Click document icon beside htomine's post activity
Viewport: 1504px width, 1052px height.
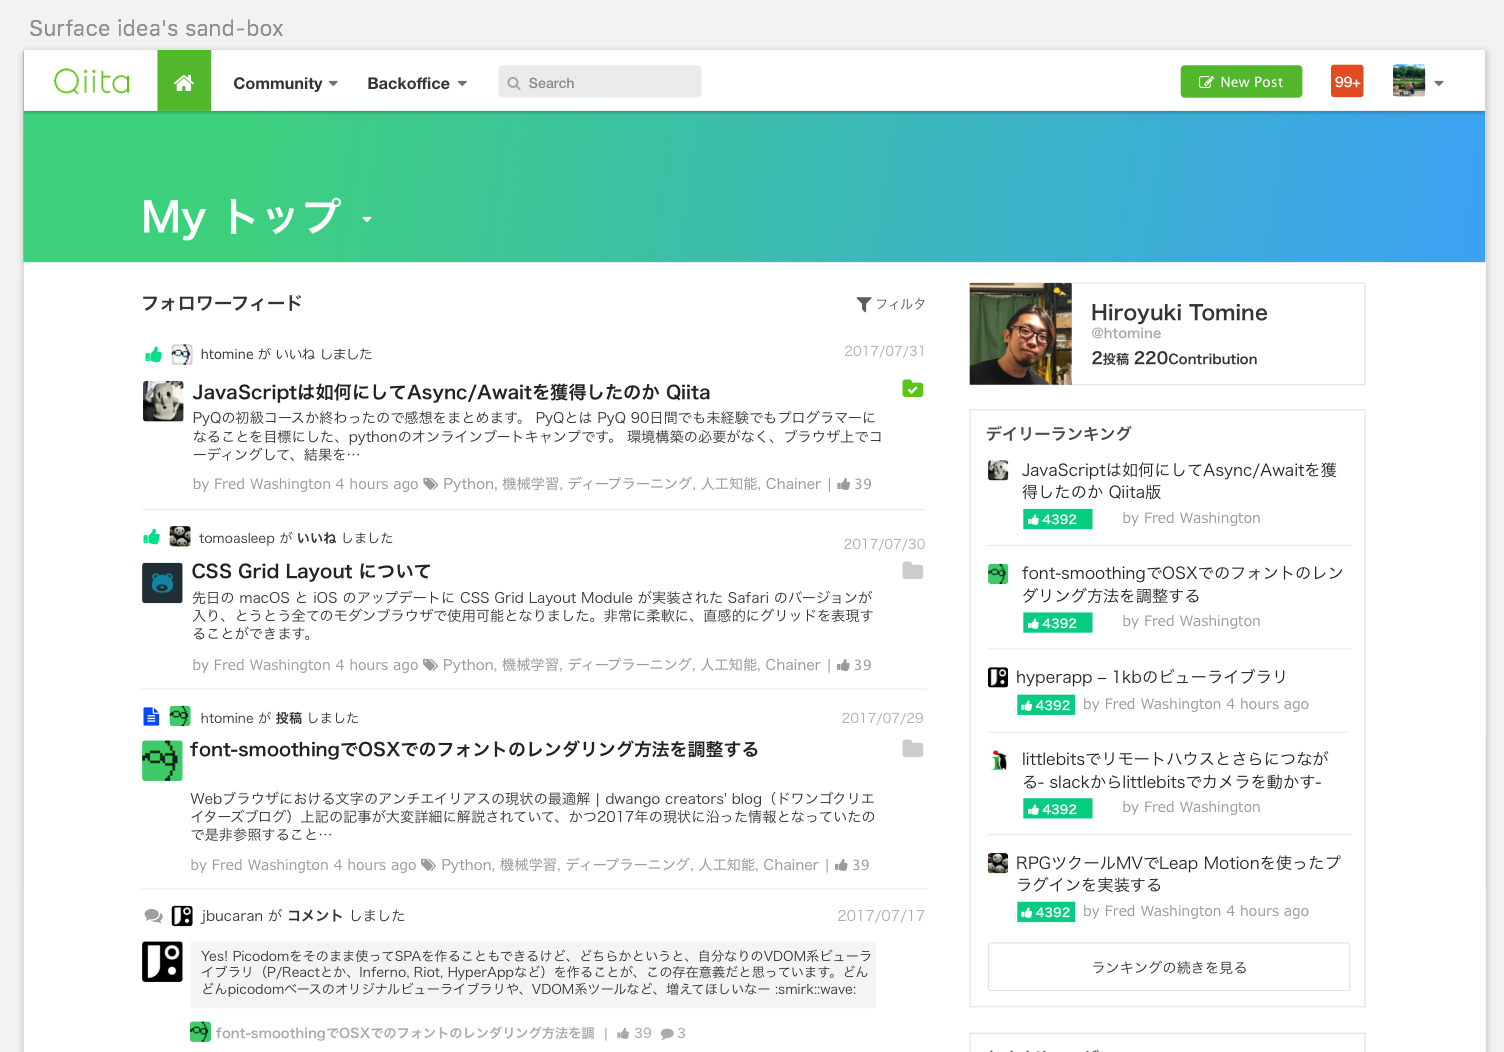(151, 717)
